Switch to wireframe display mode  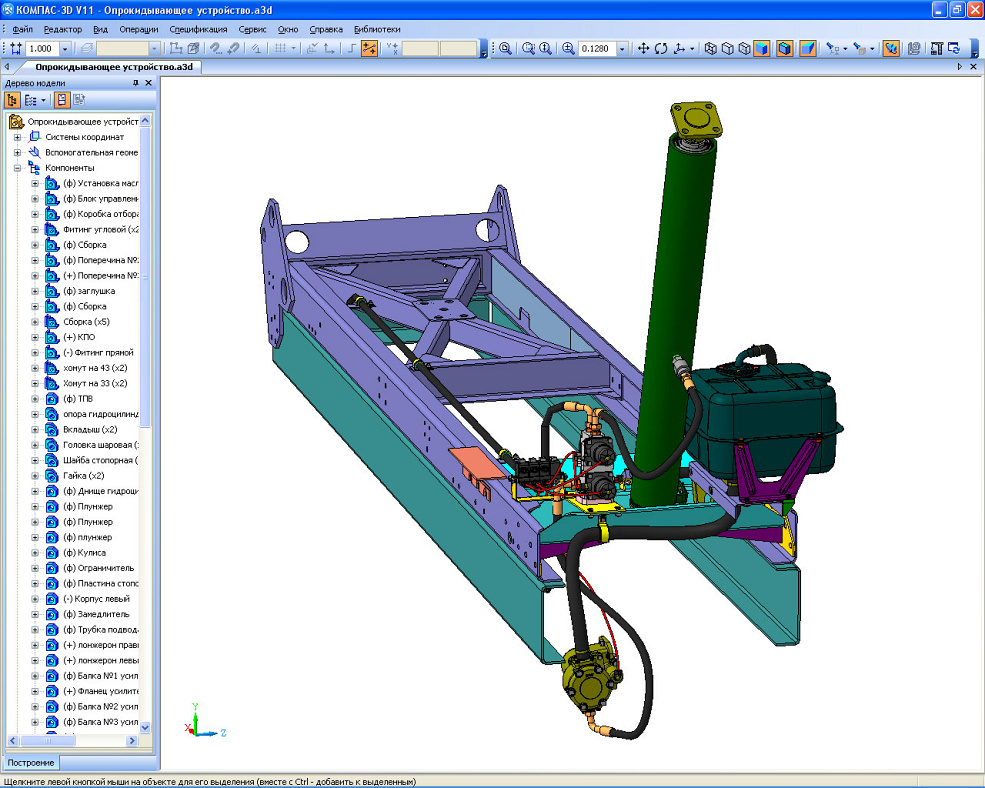pos(710,48)
